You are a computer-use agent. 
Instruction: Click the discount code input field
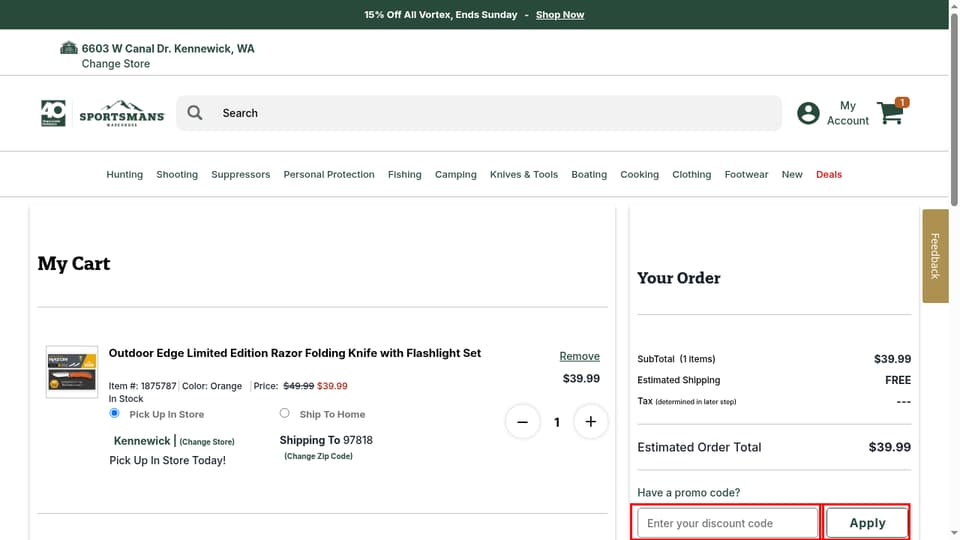727,523
